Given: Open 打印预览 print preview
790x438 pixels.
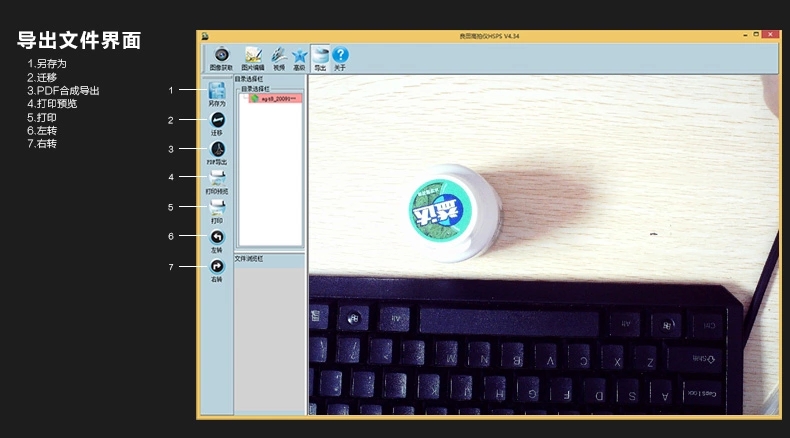Looking at the screenshot, I should coord(217,182).
